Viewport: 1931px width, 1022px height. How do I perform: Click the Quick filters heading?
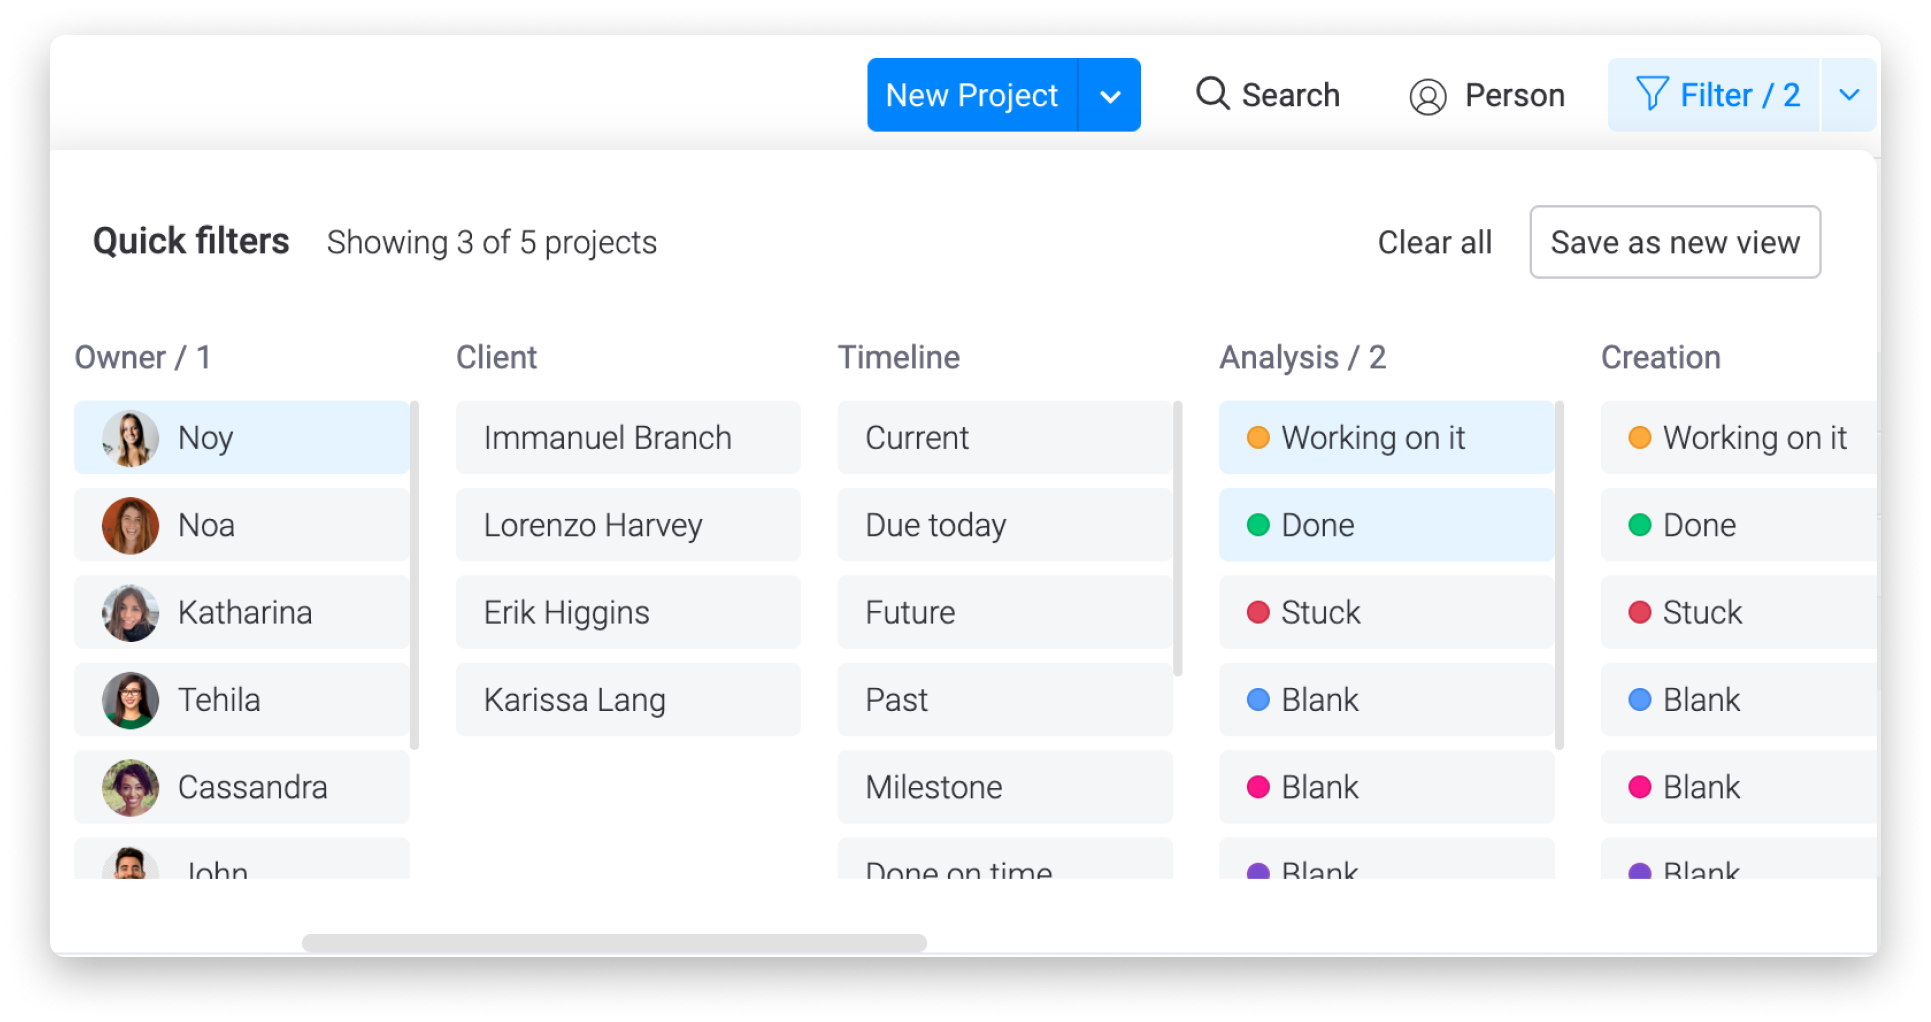click(191, 242)
